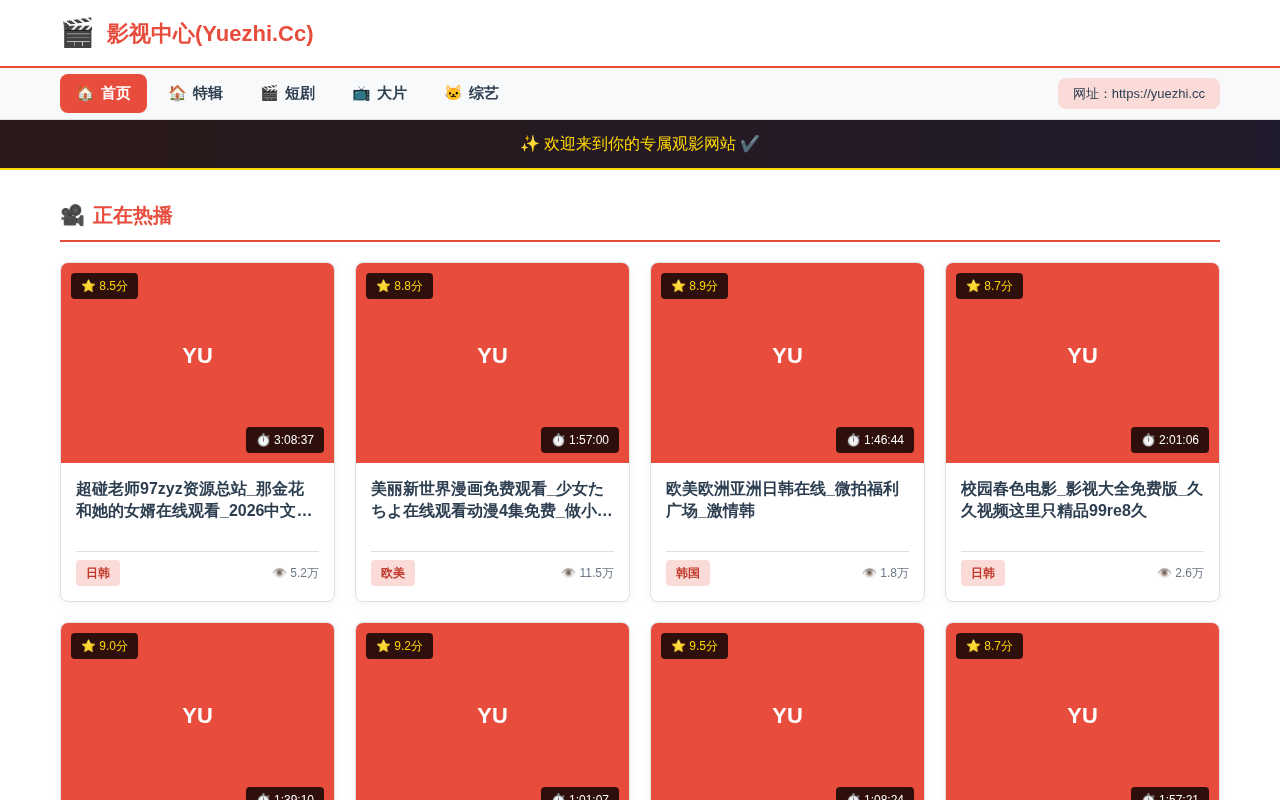Click the 网址：https://yuezhi.cc address badge

[x=1139, y=93]
